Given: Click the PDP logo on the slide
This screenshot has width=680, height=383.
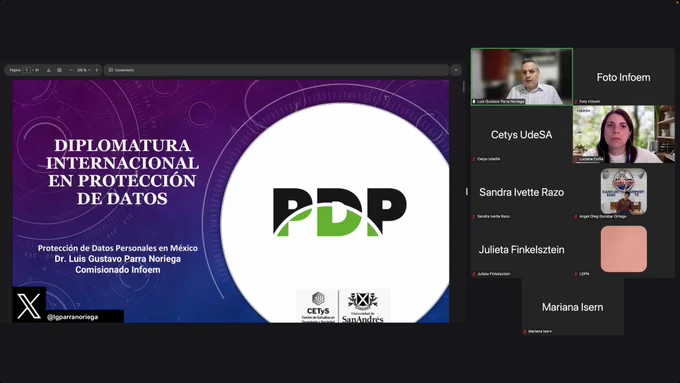Looking at the screenshot, I should tap(340, 212).
